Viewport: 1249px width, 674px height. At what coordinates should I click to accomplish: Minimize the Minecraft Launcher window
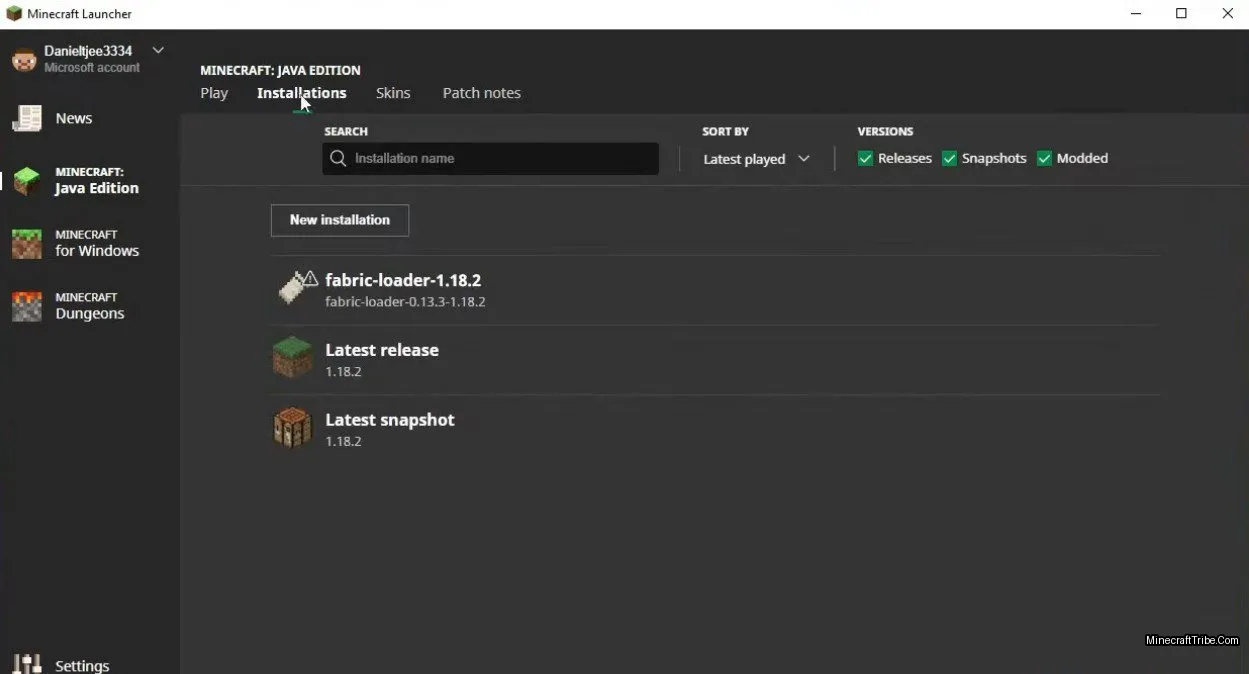click(1136, 14)
